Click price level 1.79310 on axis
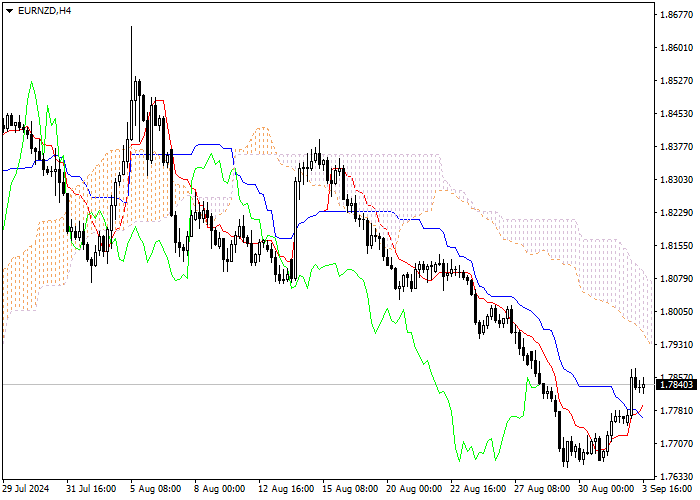 click(x=677, y=345)
